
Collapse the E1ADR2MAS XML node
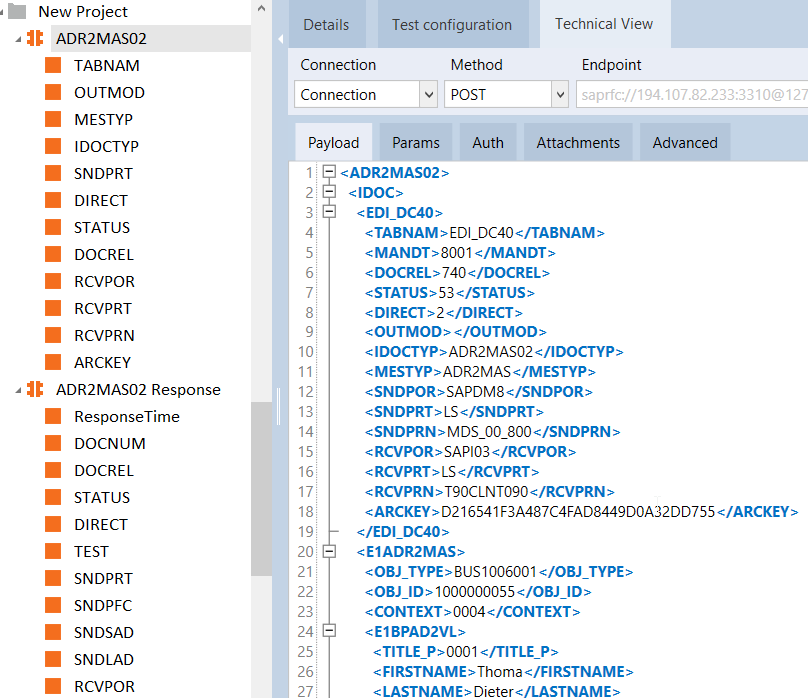(329, 551)
